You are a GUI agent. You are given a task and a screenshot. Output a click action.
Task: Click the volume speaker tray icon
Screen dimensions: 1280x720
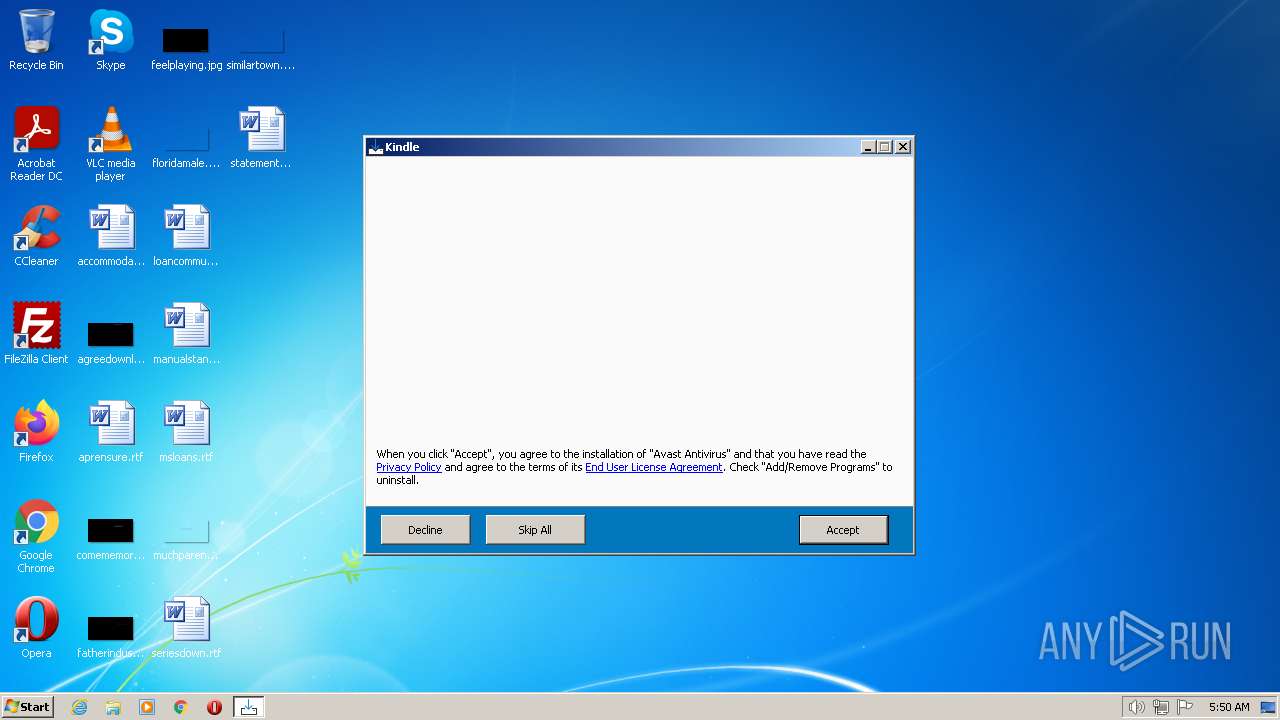pos(1136,707)
